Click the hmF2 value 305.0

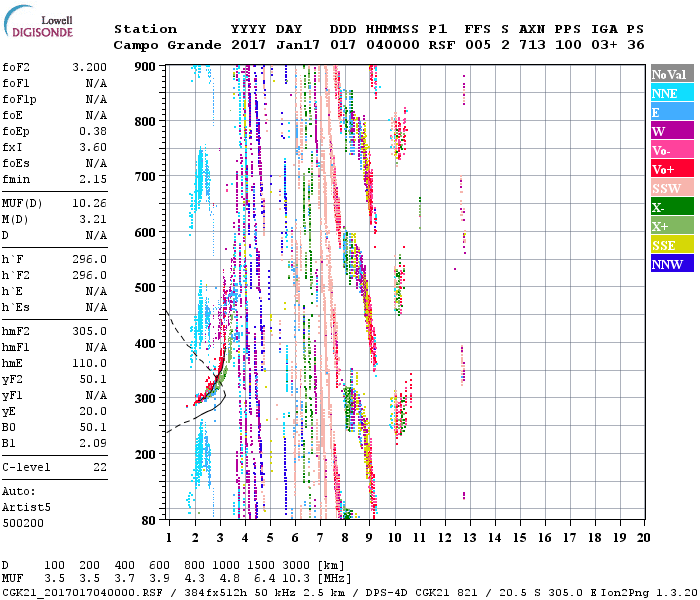(x=90, y=331)
